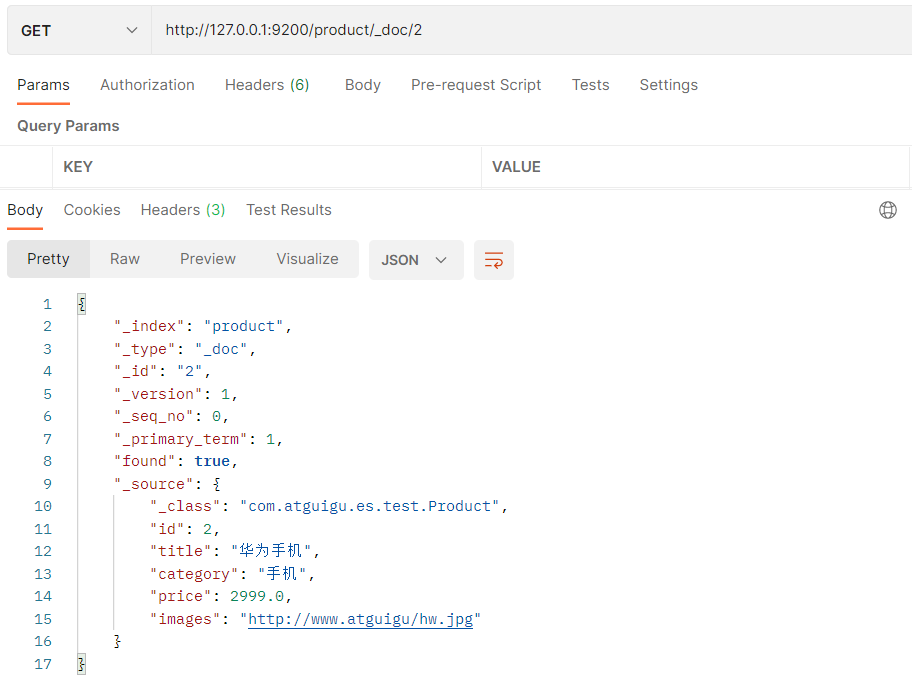Select the Pretty view button
912x679 pixels.
coord(48,259)
